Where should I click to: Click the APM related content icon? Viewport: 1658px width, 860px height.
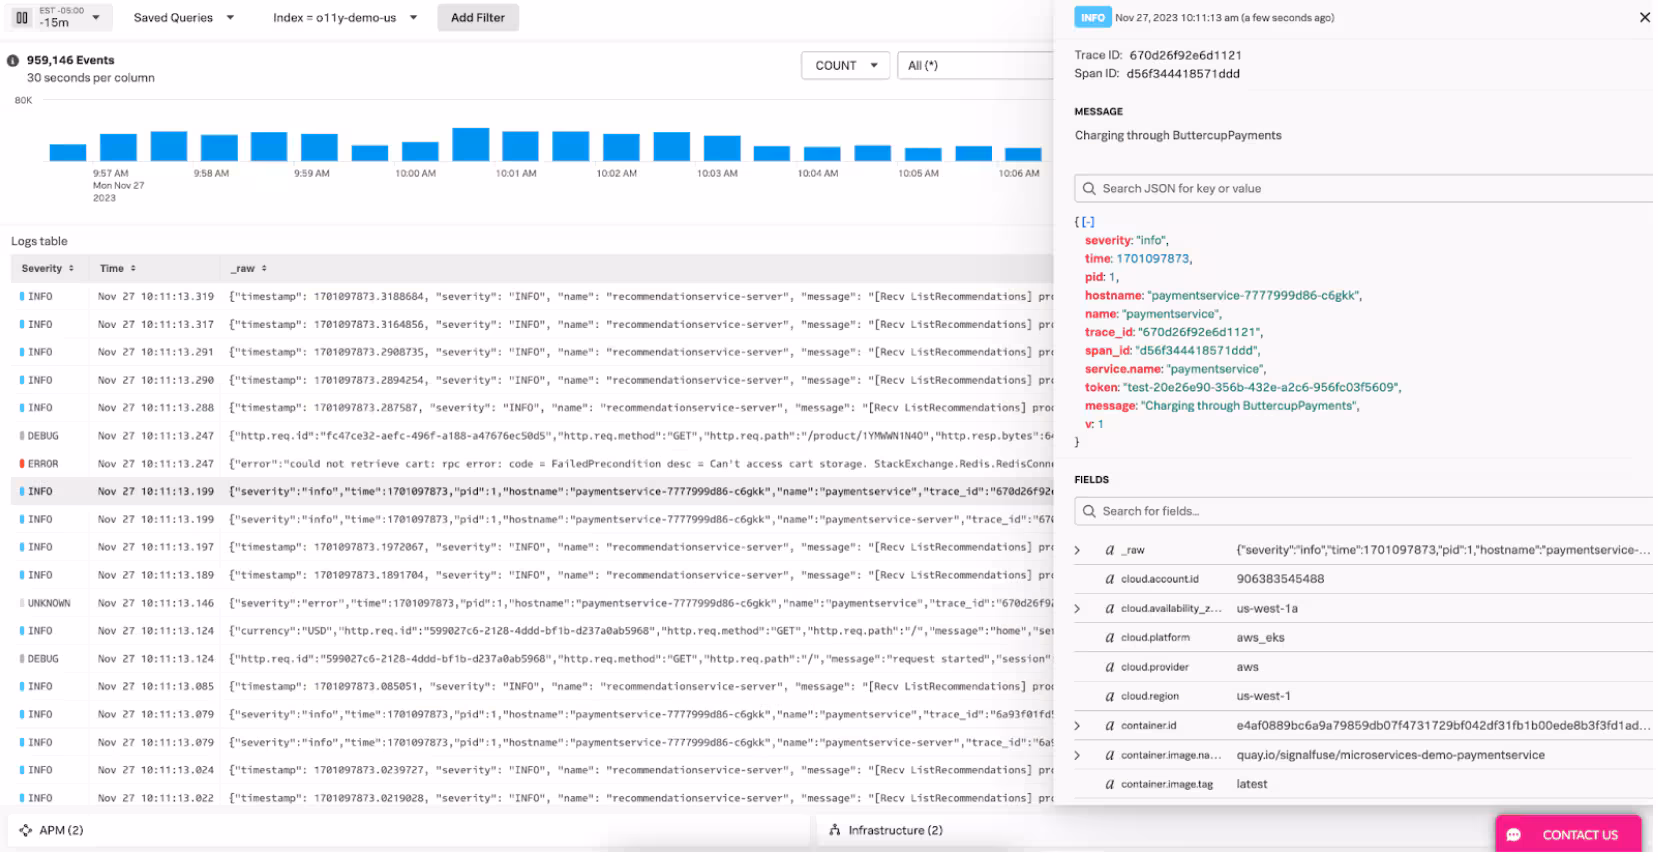[26, 831]
